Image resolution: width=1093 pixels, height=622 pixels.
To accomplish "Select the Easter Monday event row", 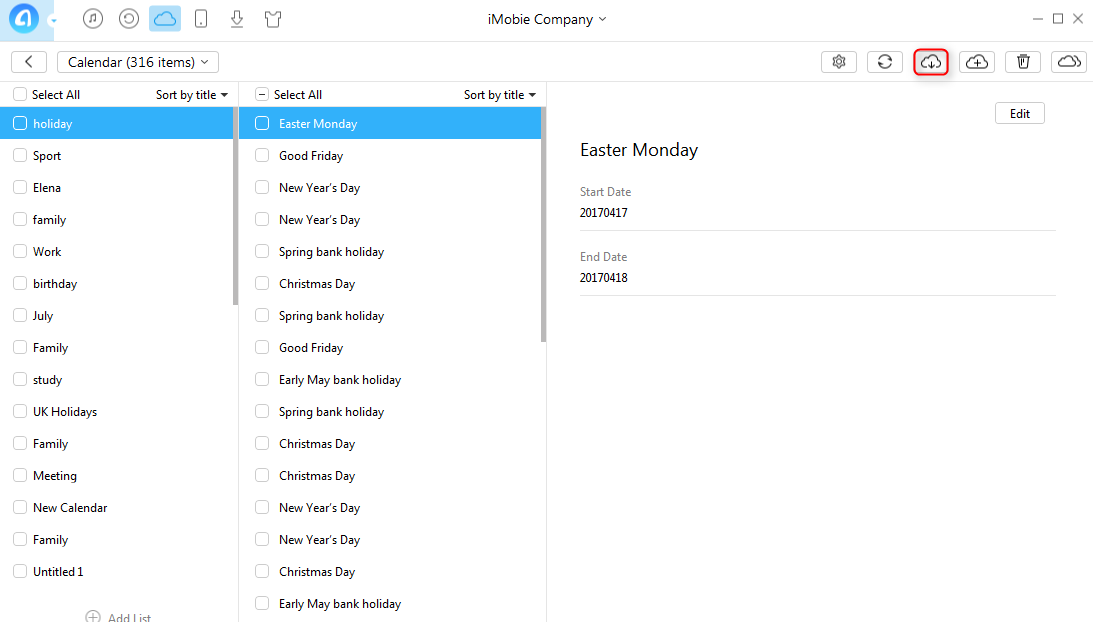I will 390,123.
